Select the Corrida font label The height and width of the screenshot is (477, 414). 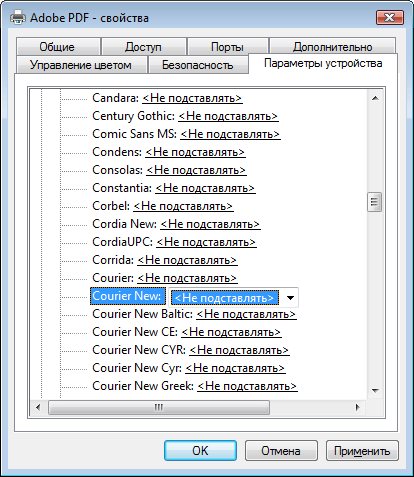[x=113, y=260]
